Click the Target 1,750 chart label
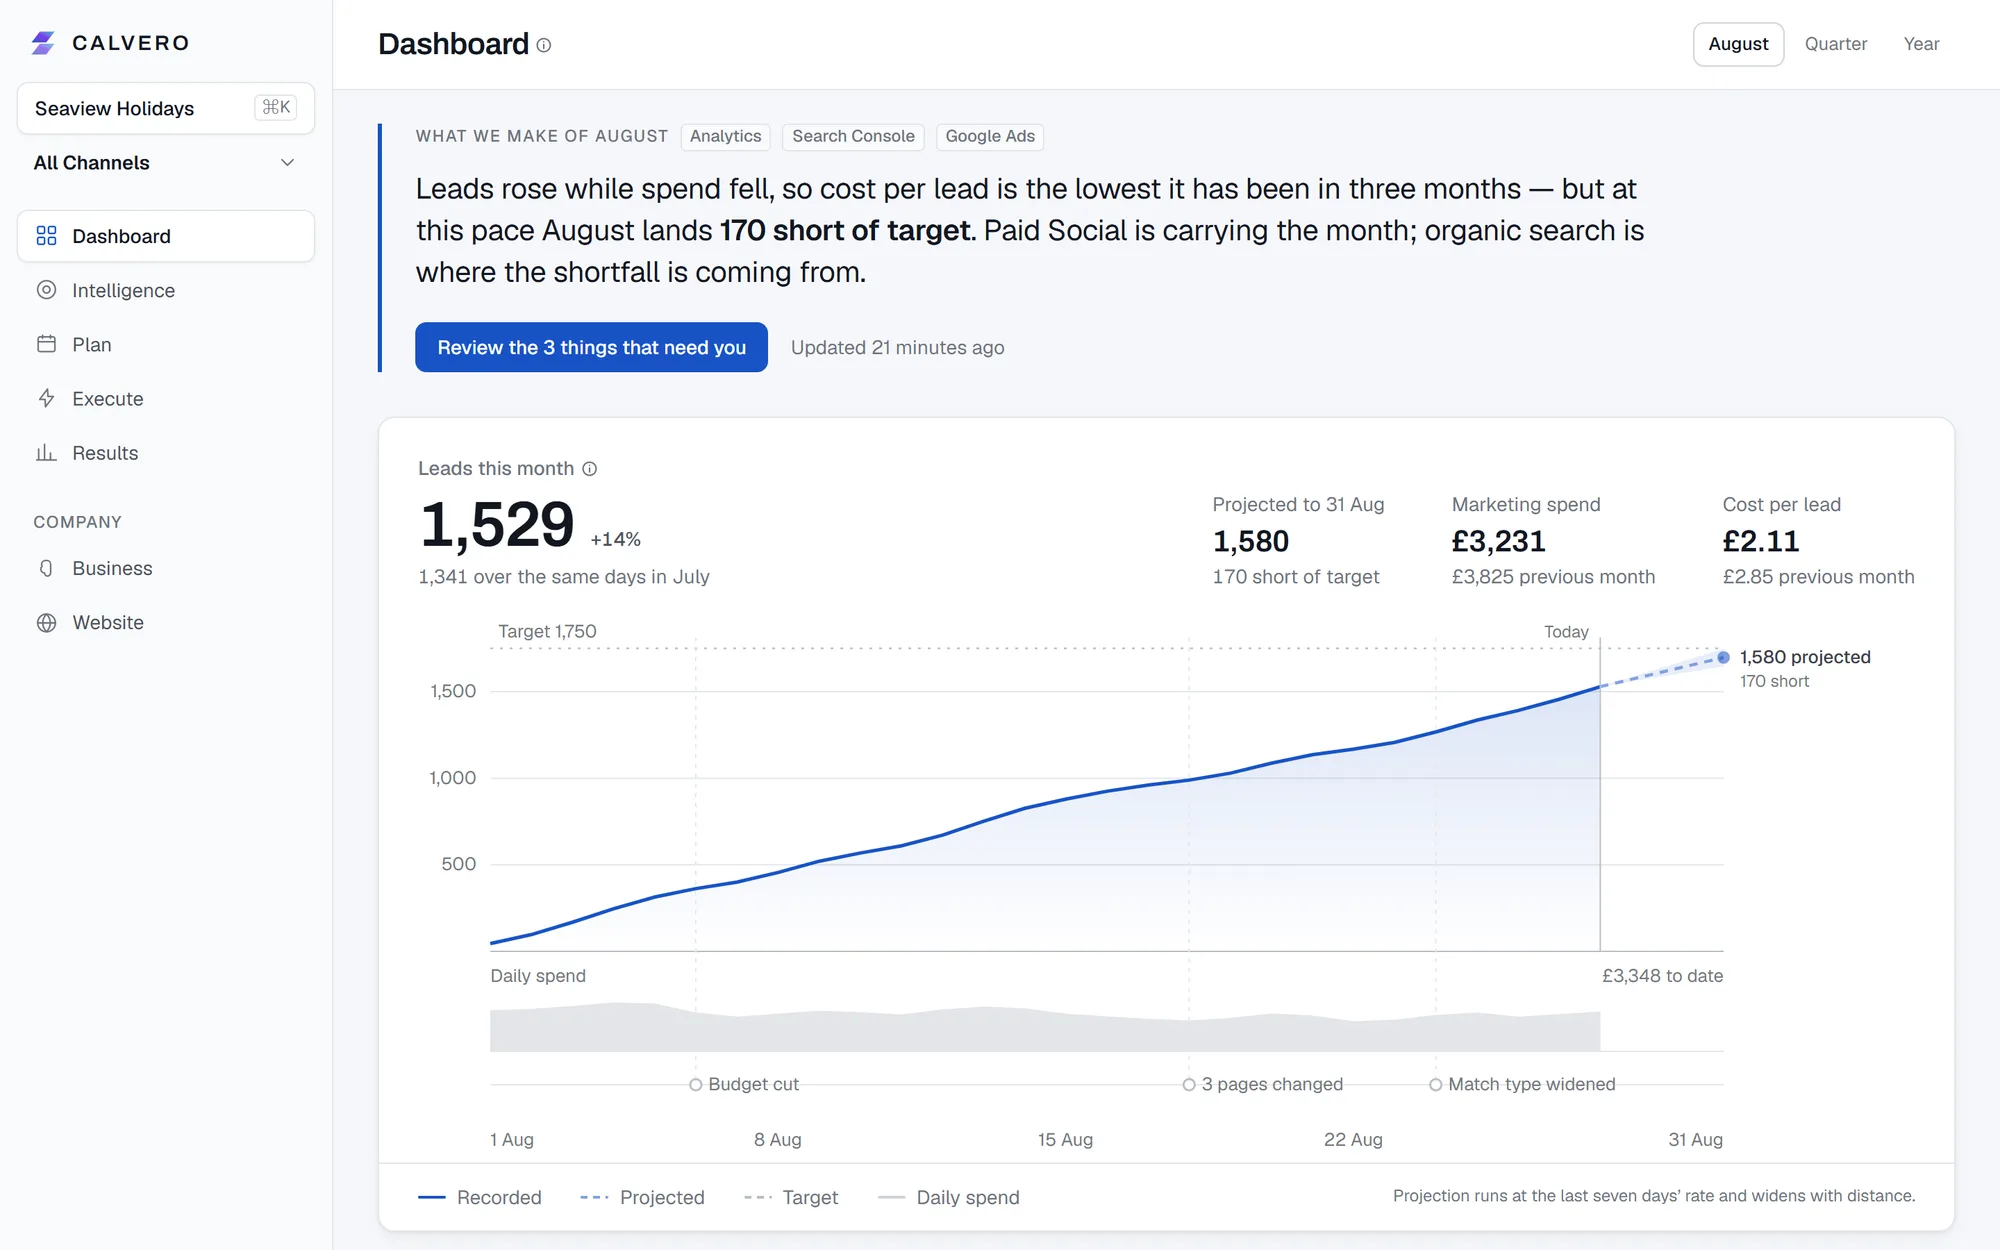This screenshot has width=2000, height=1250. (547, 631)
